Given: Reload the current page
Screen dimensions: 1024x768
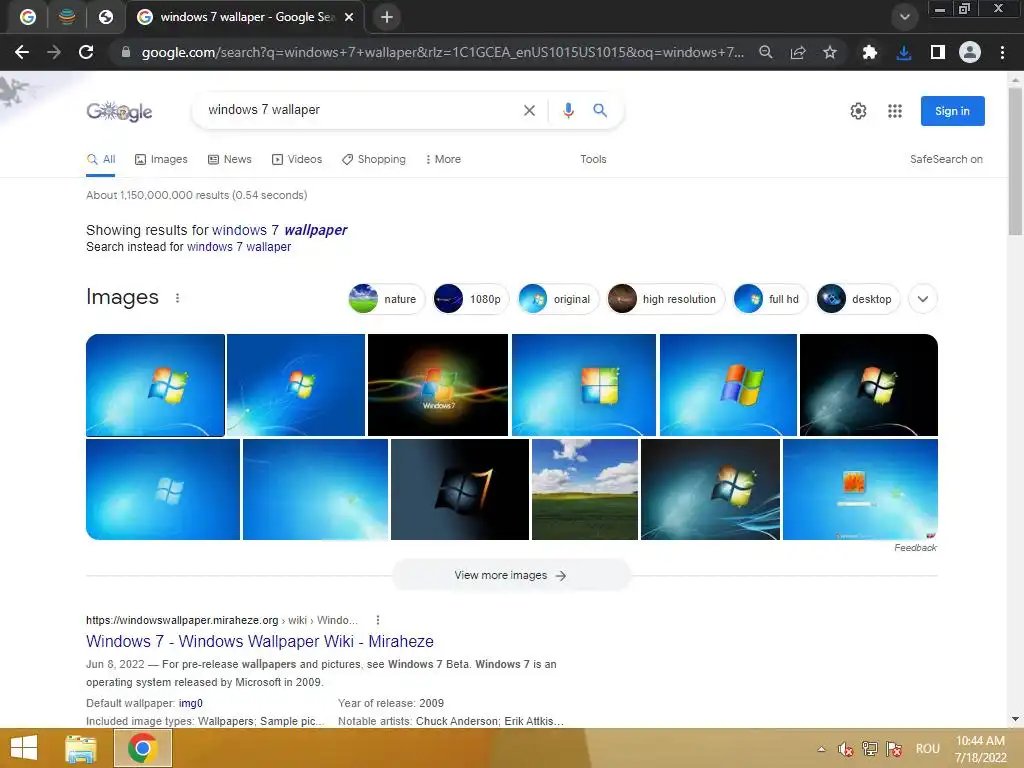Looking at the screenshot, I should tap(86, 52).
